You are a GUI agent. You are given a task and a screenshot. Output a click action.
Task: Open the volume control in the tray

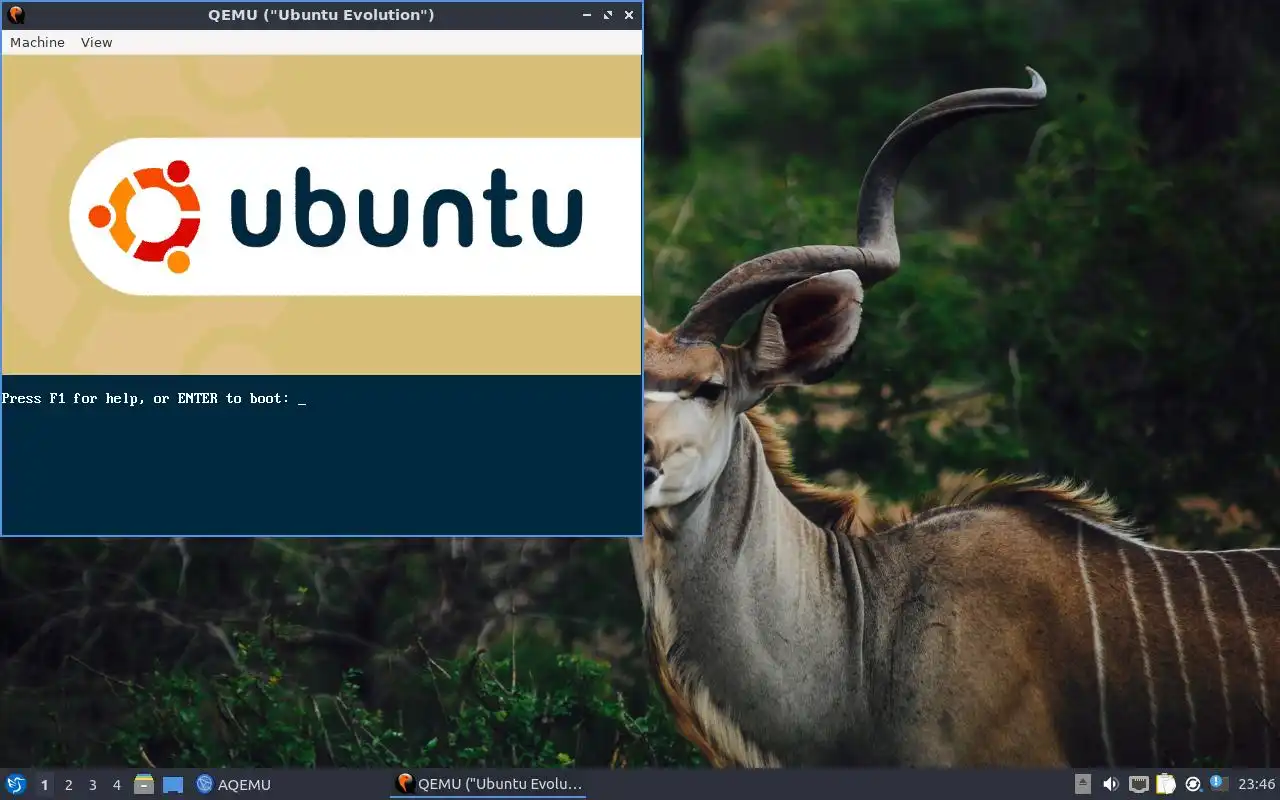coord(1111,784)
